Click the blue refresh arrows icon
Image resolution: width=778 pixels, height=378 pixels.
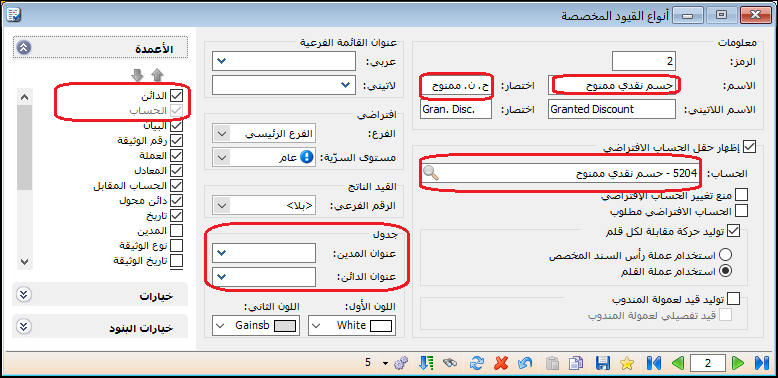point(476,363)
